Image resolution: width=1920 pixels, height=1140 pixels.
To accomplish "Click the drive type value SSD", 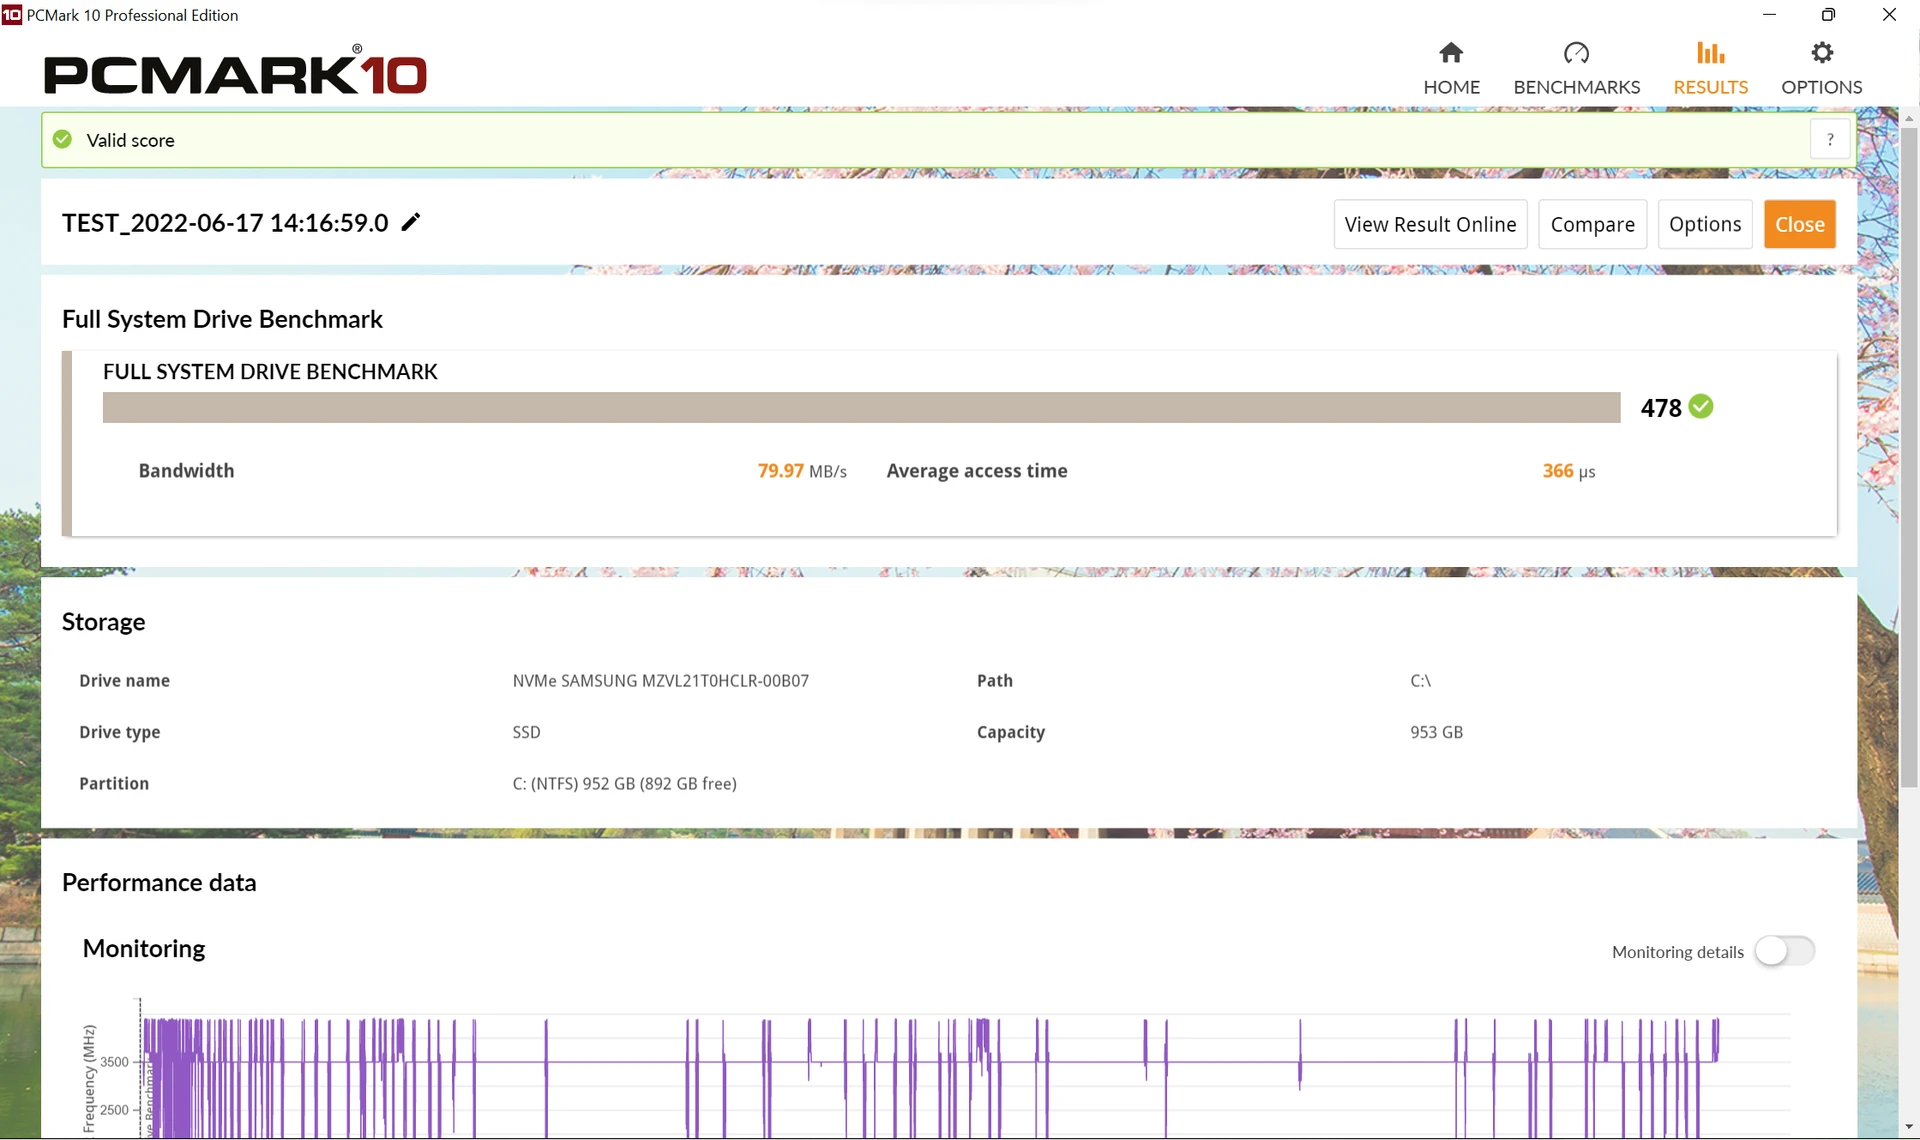I will [526, 732].
